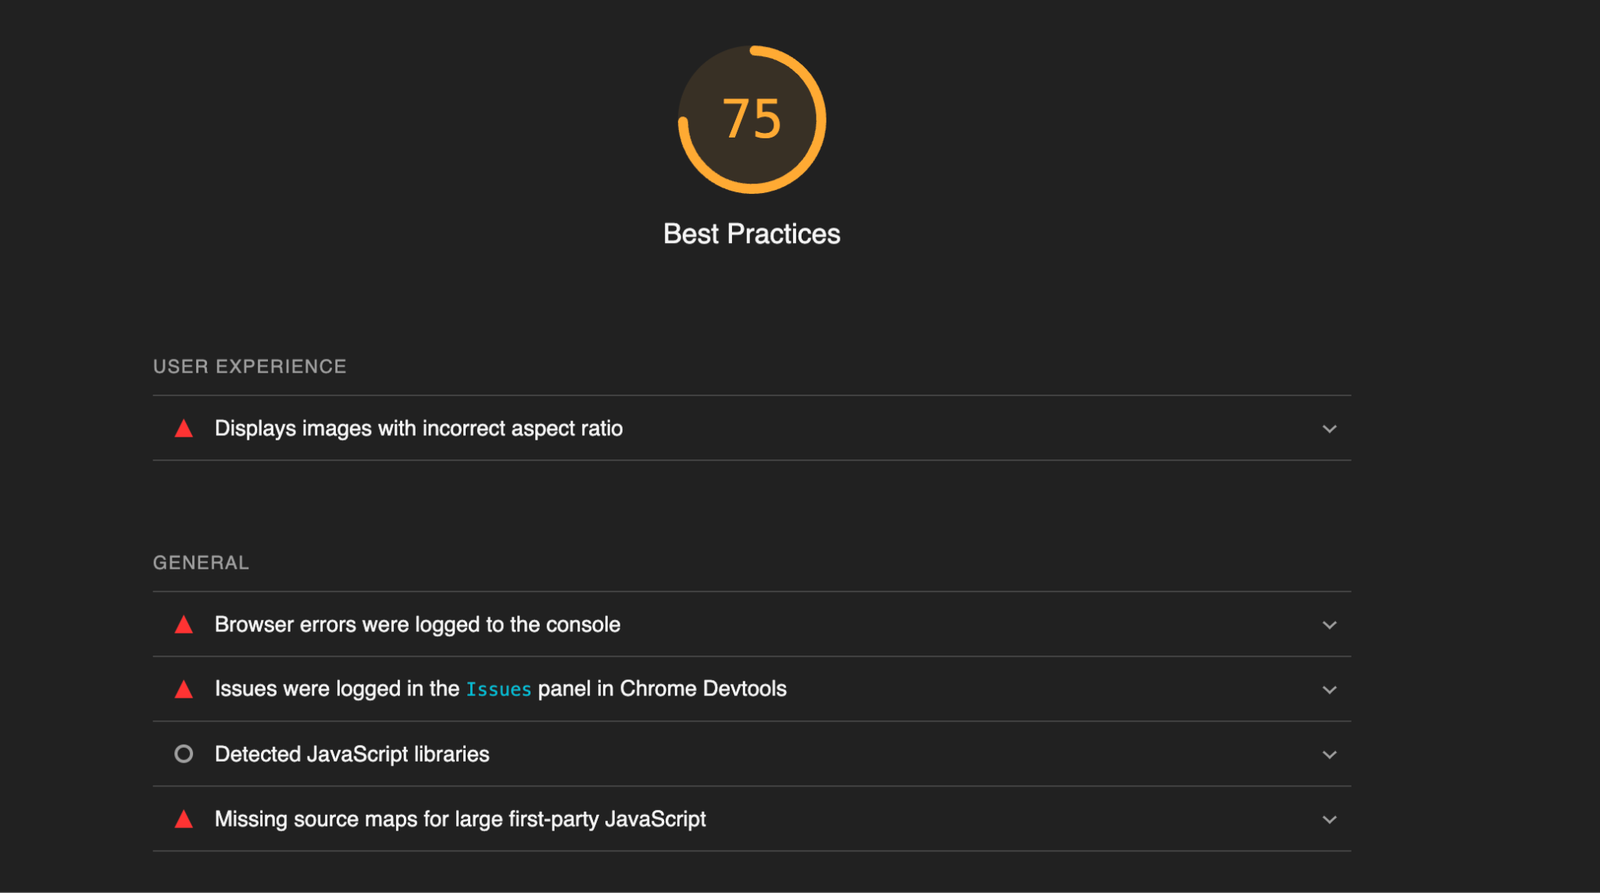
Task: Expand the Issues panel audit chevron
Action: click(x=1329, y=690)
